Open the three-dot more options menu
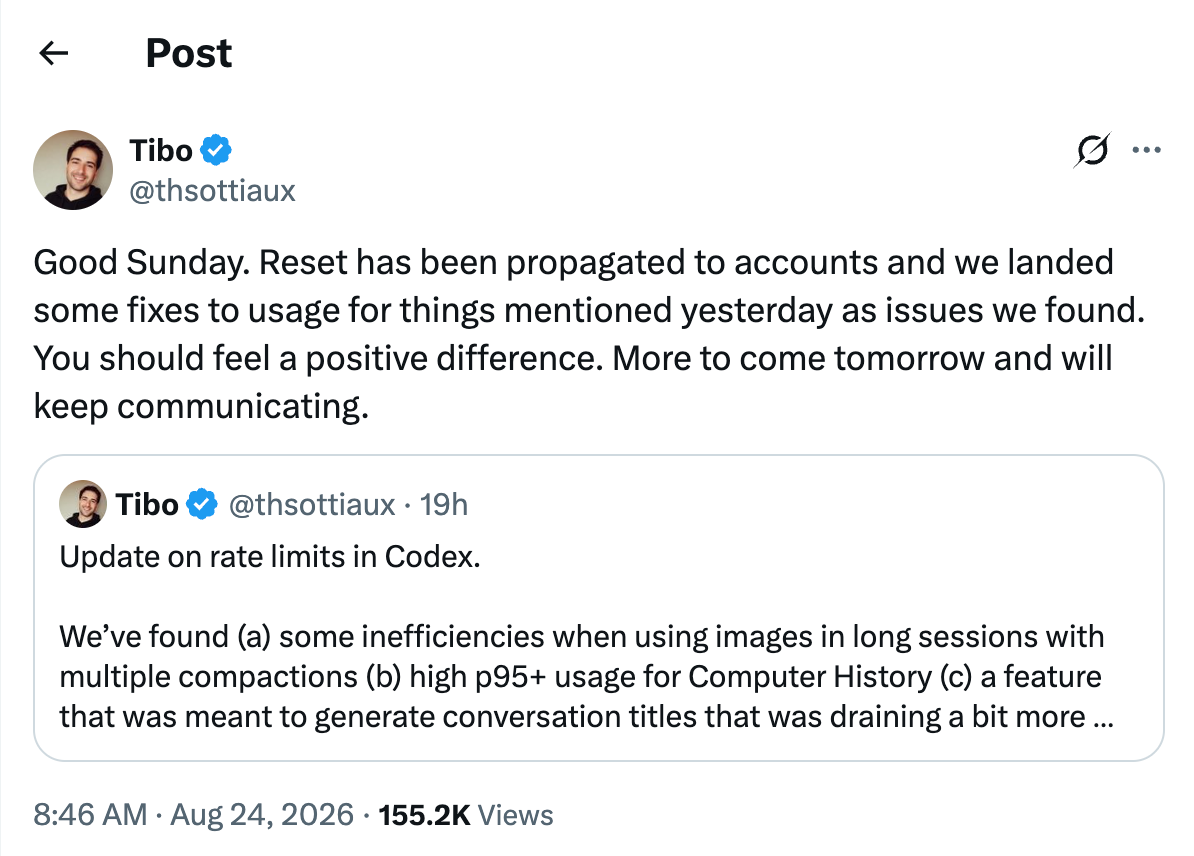This screenshot has height=856, width=1194. pos(1146,150)
